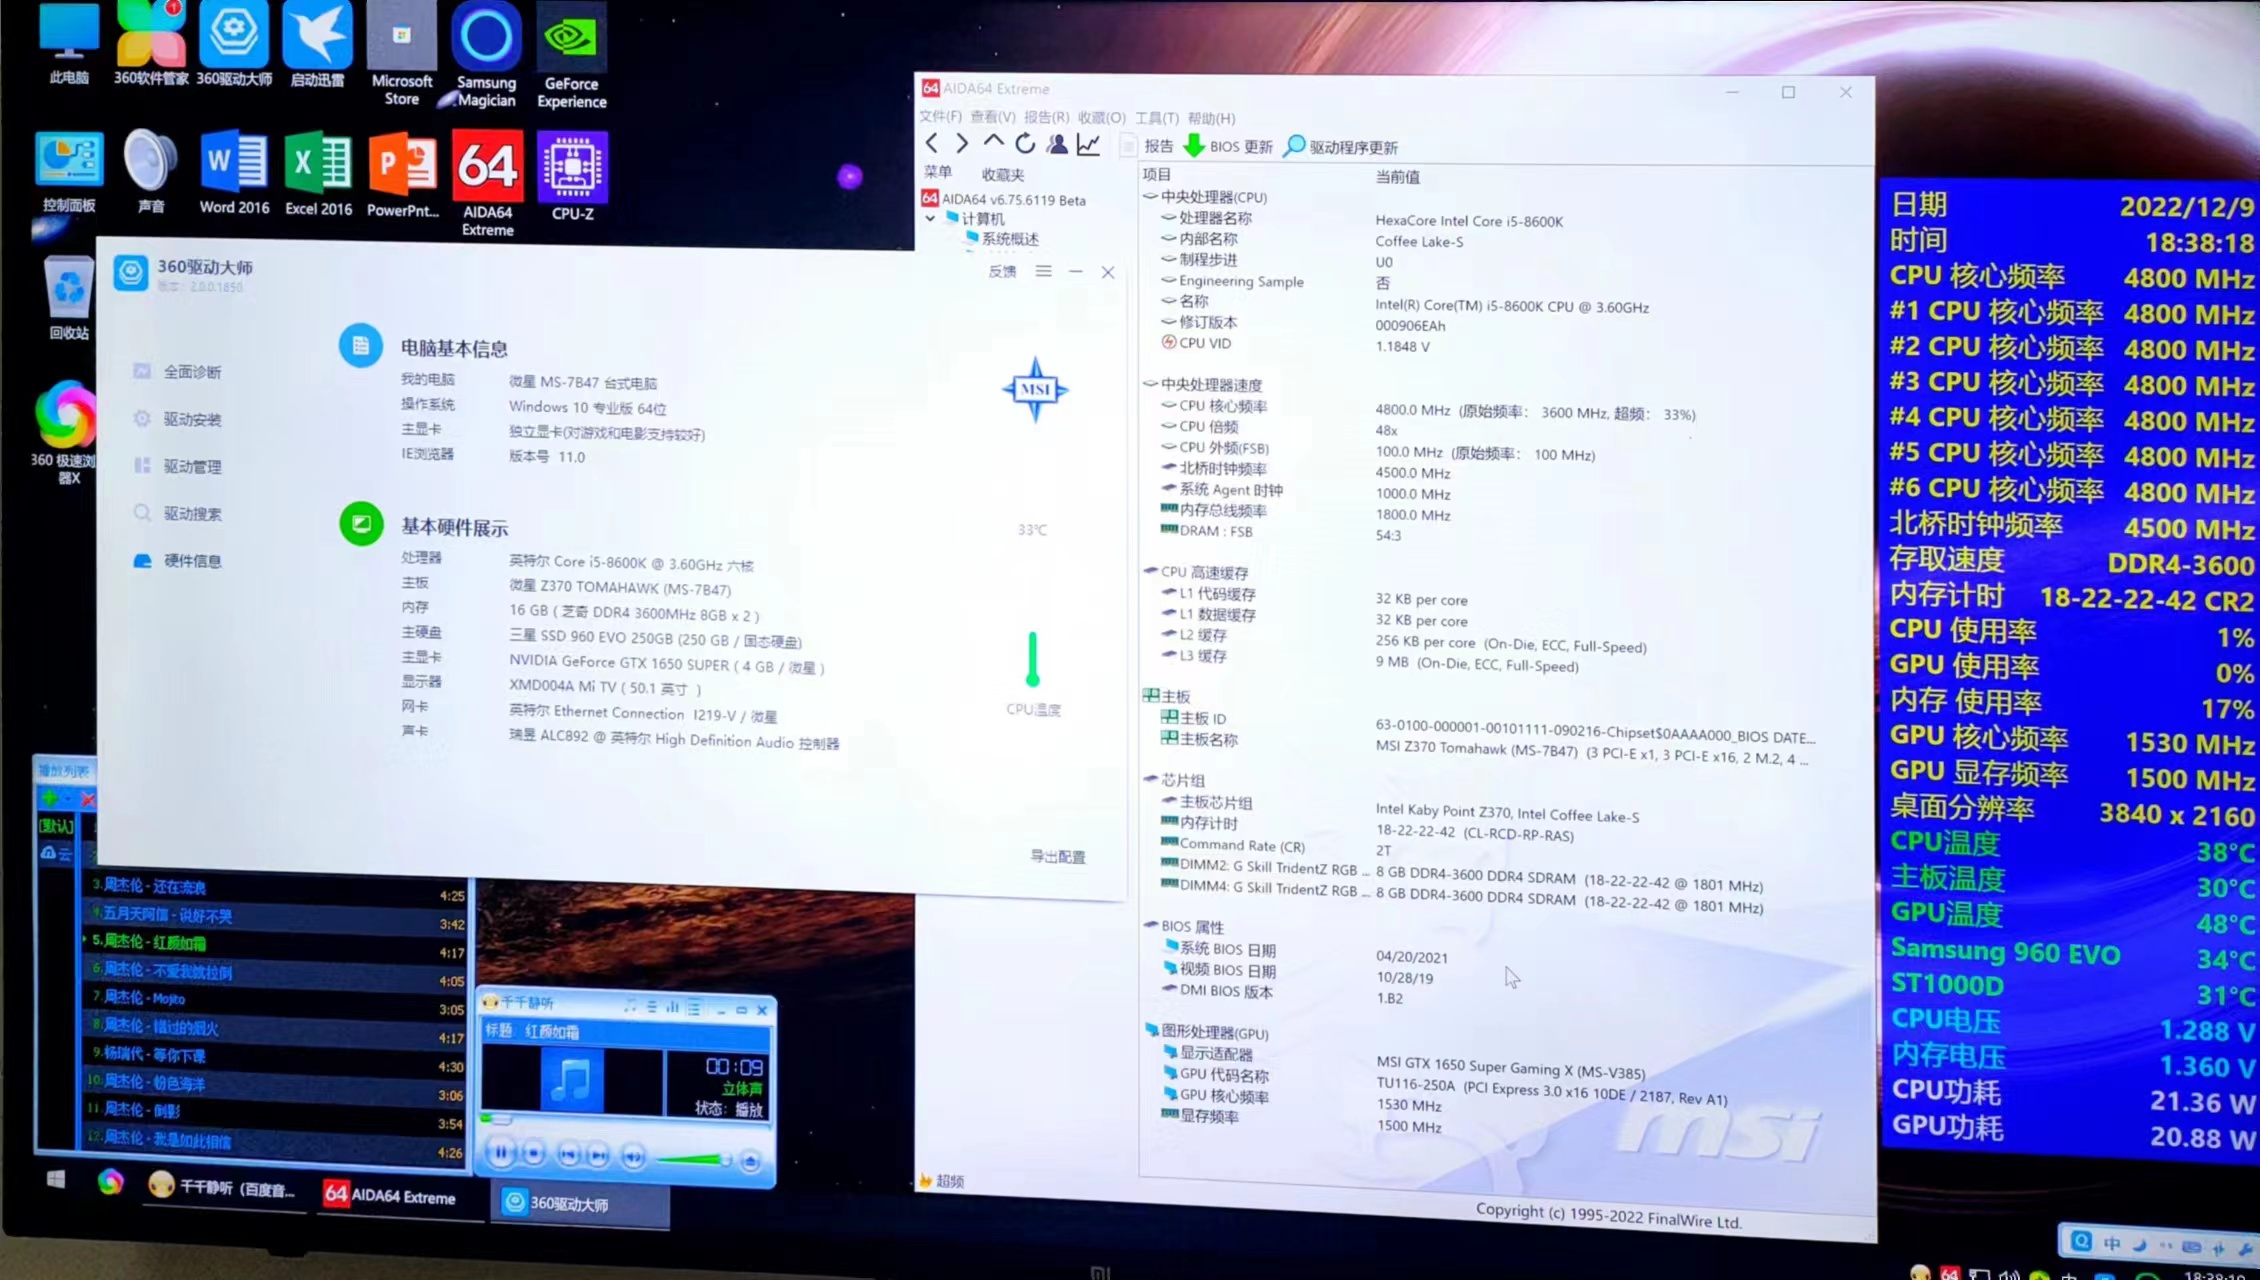Open 驱动搜索 in 360驱动大师 sidebar

tap(178, 513)
